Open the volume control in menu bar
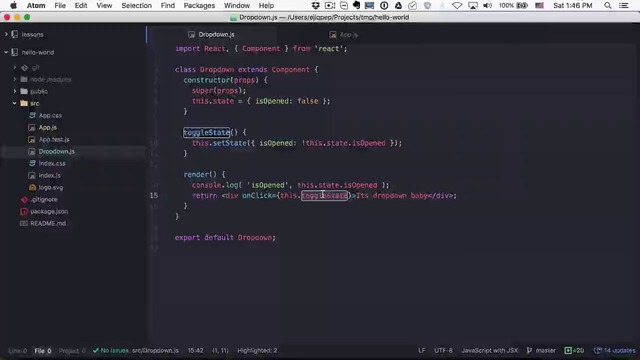This screenshot has width=640, height=360. click(487, 5)
